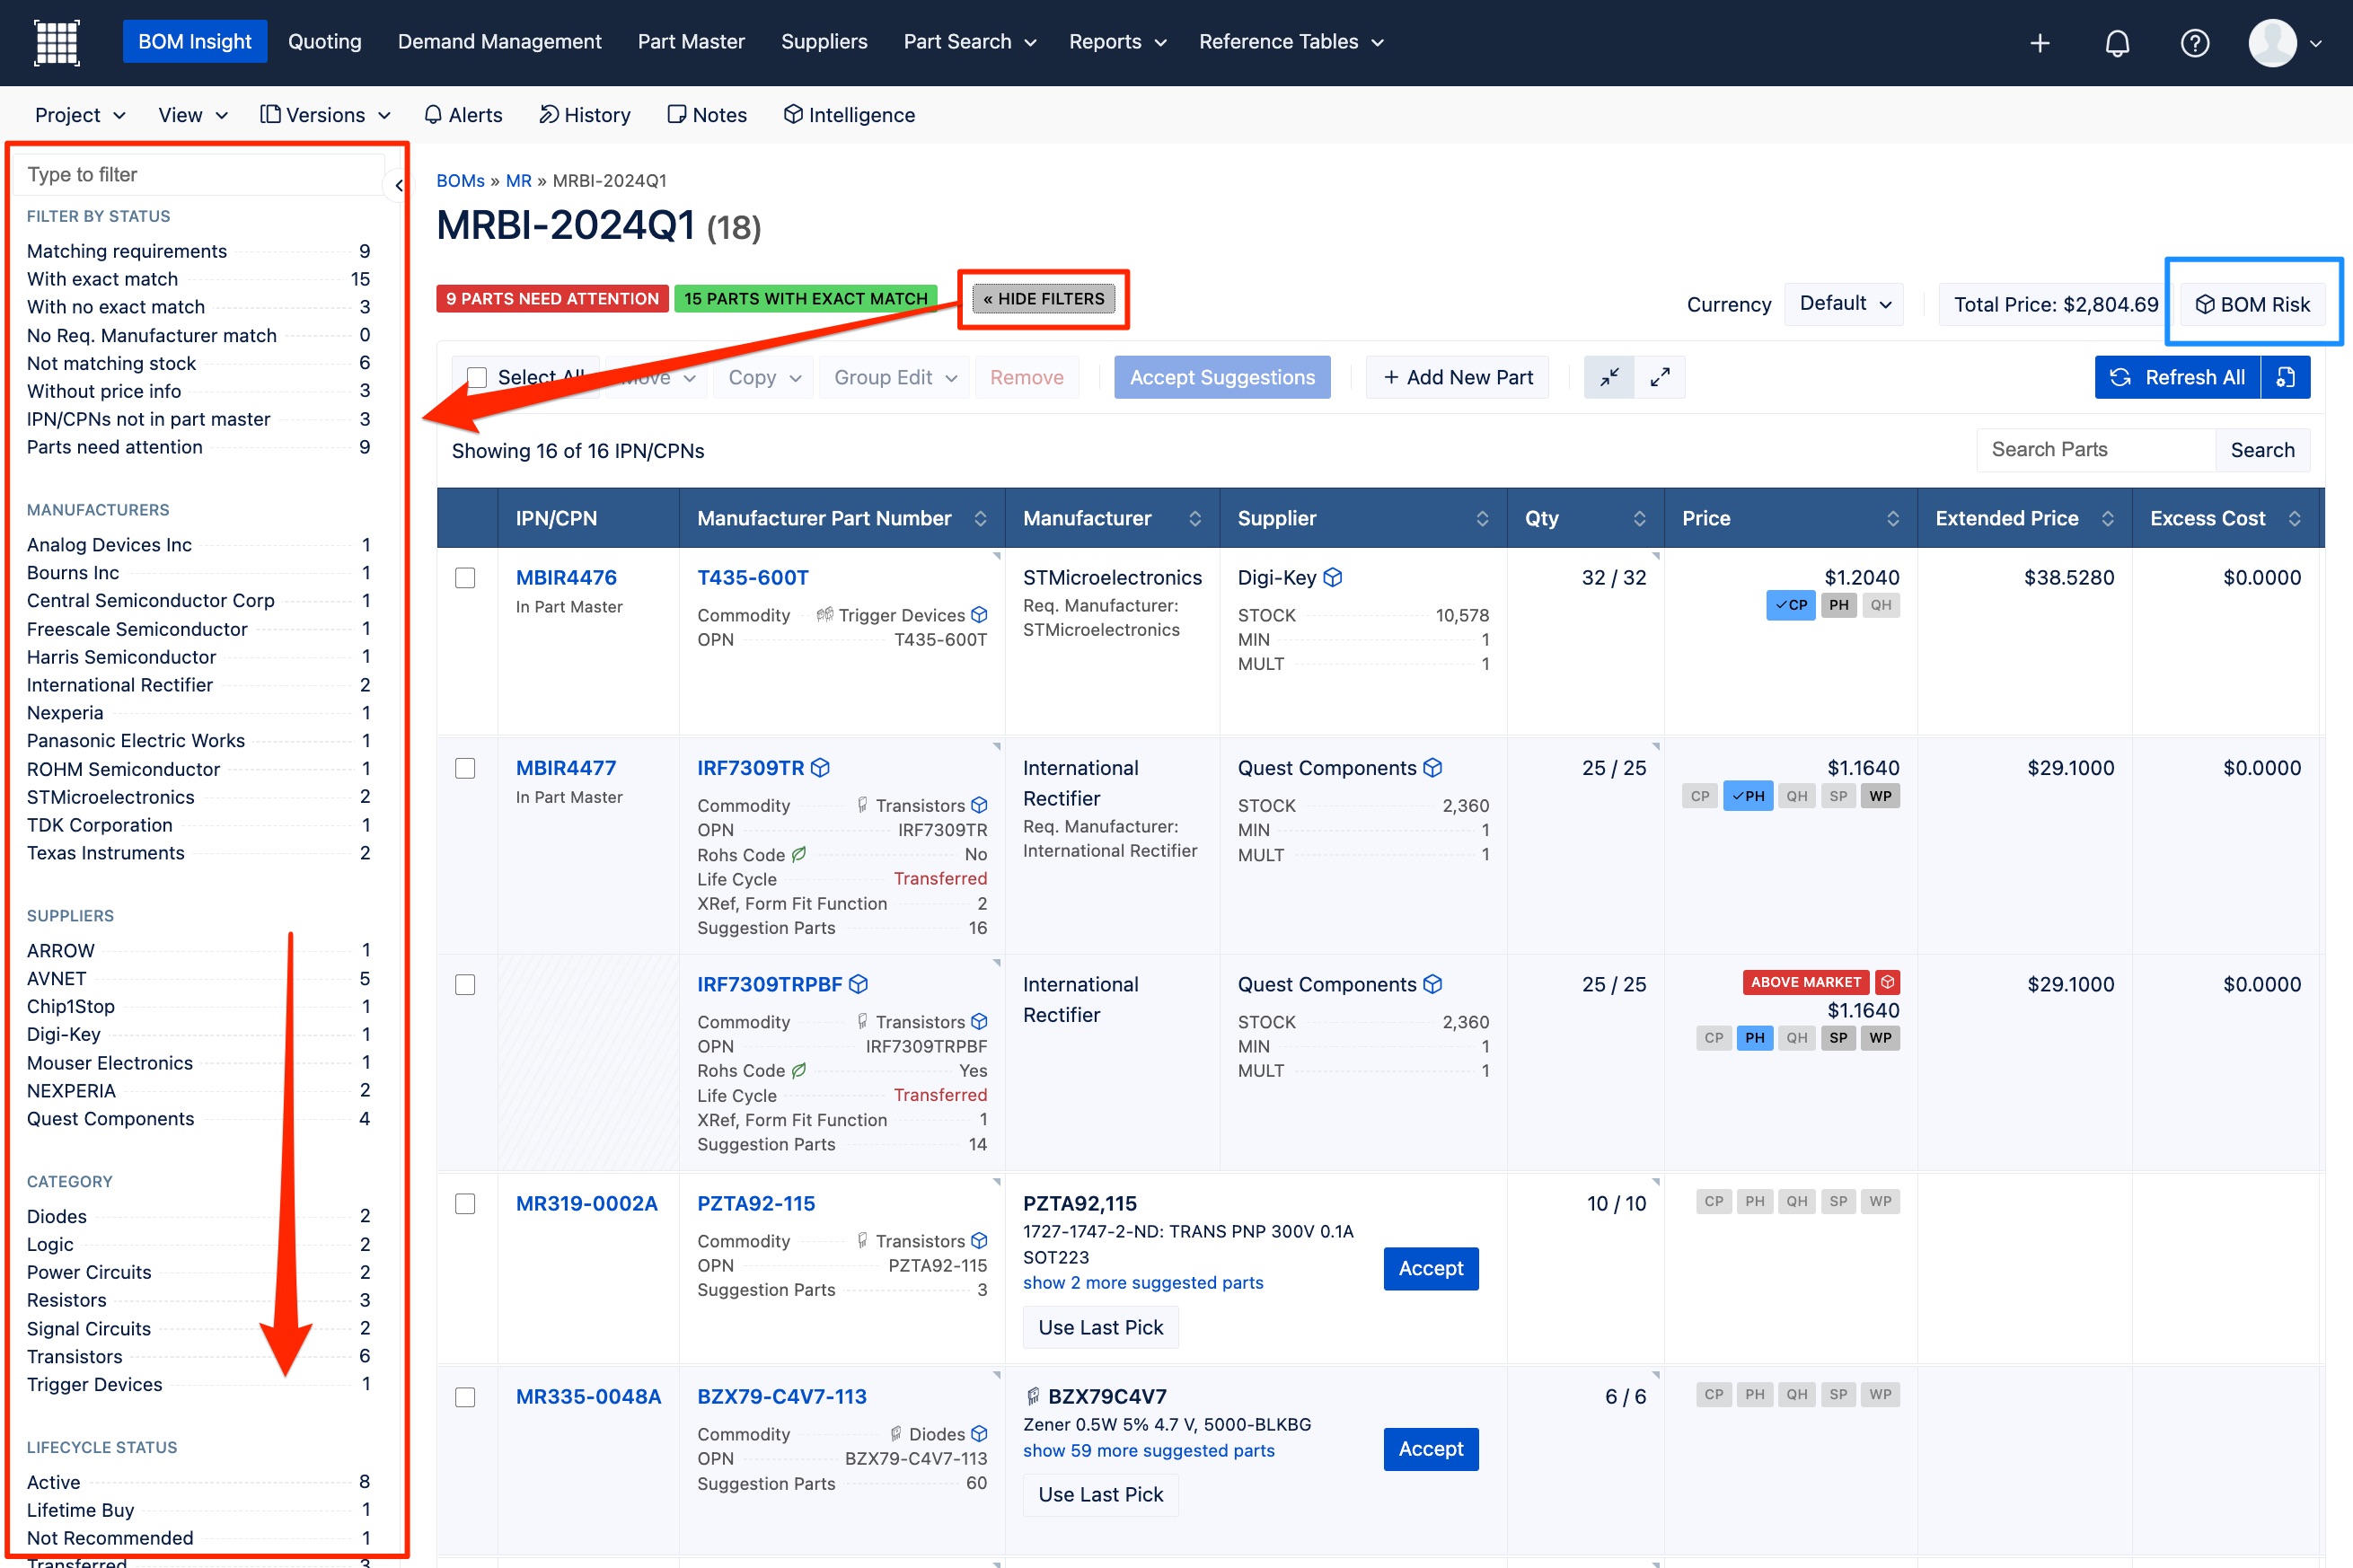Tick the Select All checkbox
This screenshot has height=1568, width=2353.
pos(477,377)
